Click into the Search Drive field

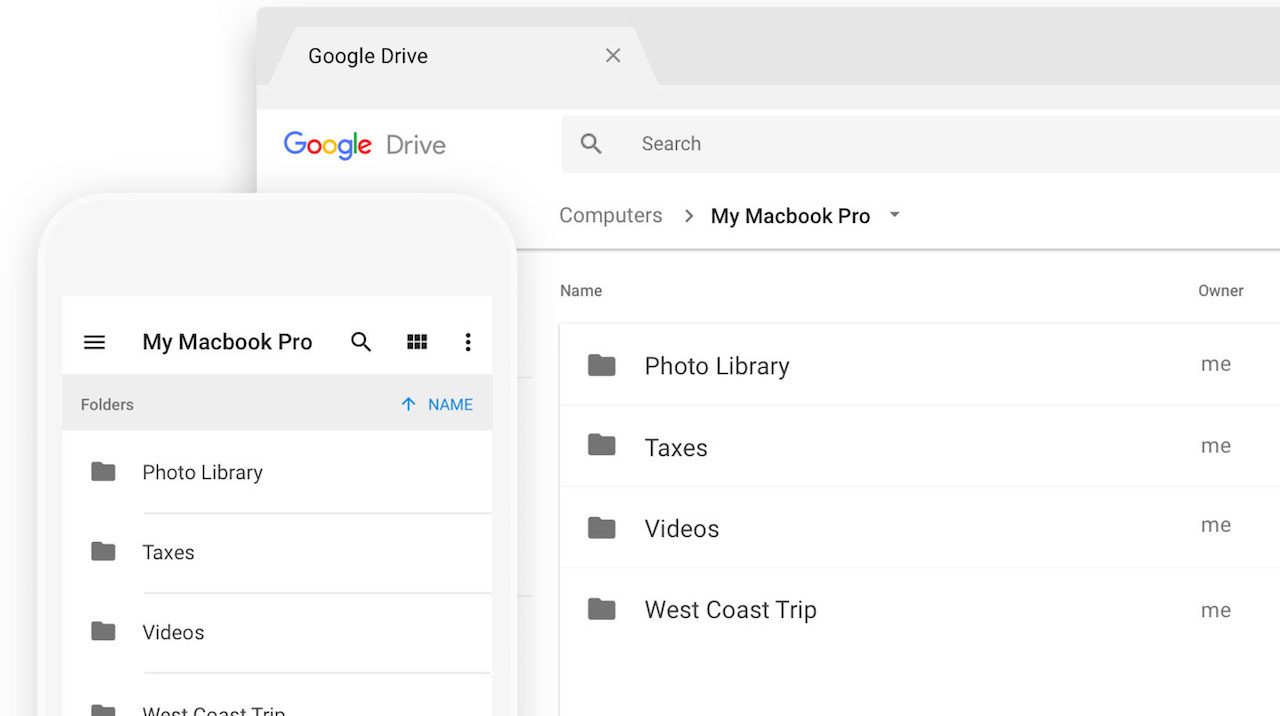[900, 144]
